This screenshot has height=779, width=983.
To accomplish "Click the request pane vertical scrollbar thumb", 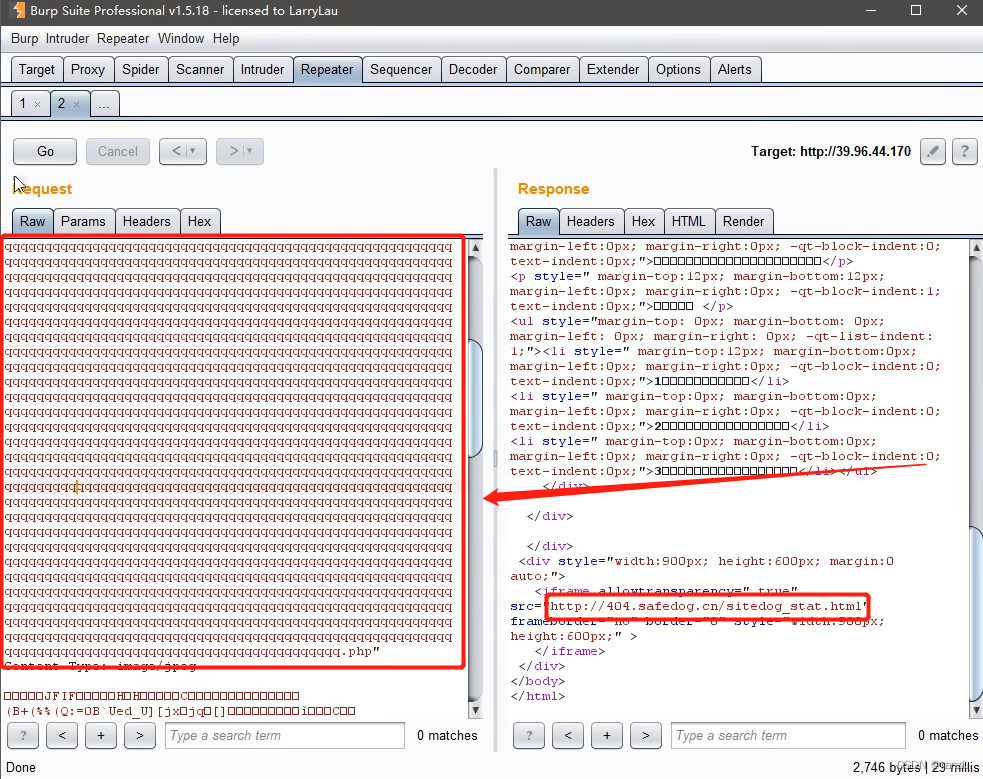I will tap(476, 398).
